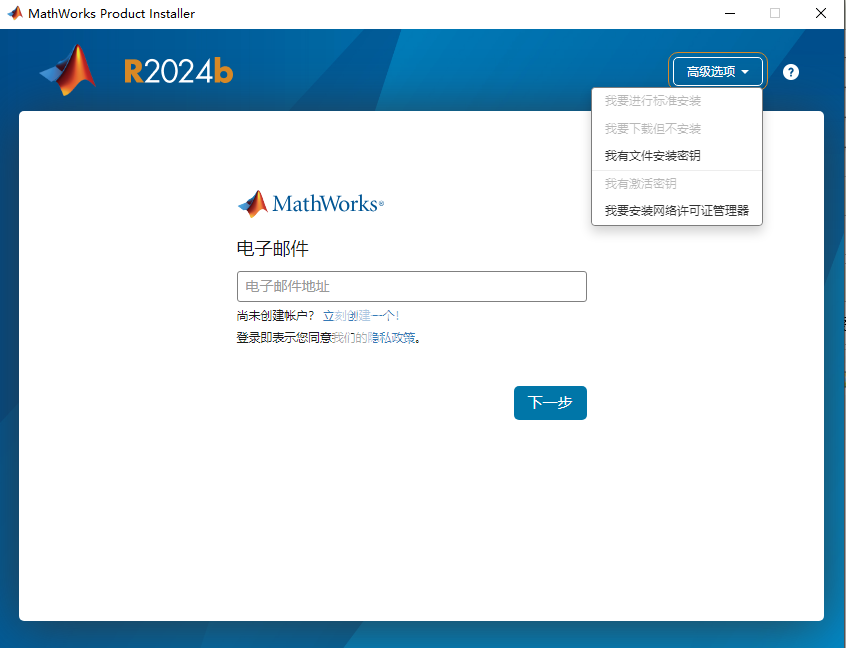This screenshot has height=648, width=846.
Task: Click the 电子邮件 field label
Action: pyautogui.click(x=272, y=249)
